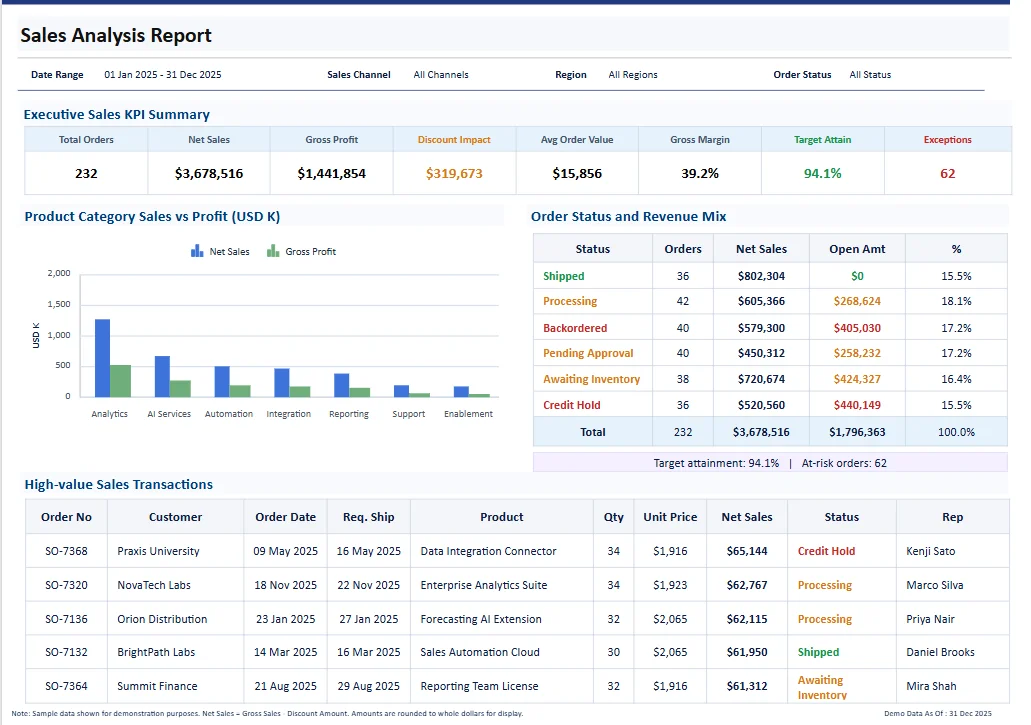Image resolution: width=1031 pixels, height=725 pixels.
Task: Click order number SO-7320
Action: 66,585
